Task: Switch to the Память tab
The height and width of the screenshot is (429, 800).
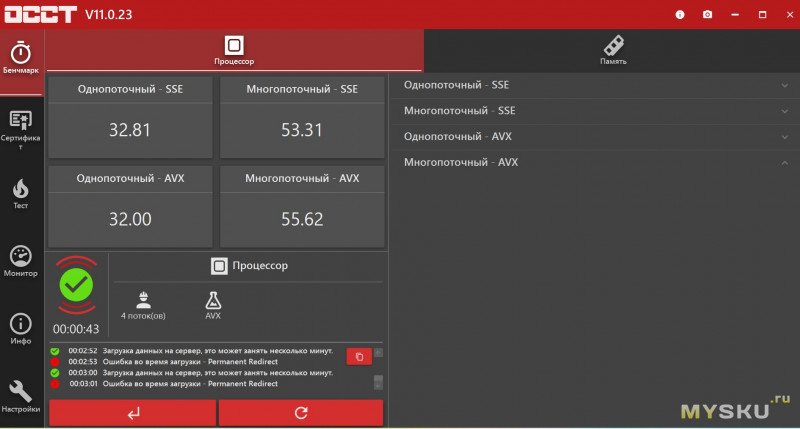Action: tap(612, 50)
